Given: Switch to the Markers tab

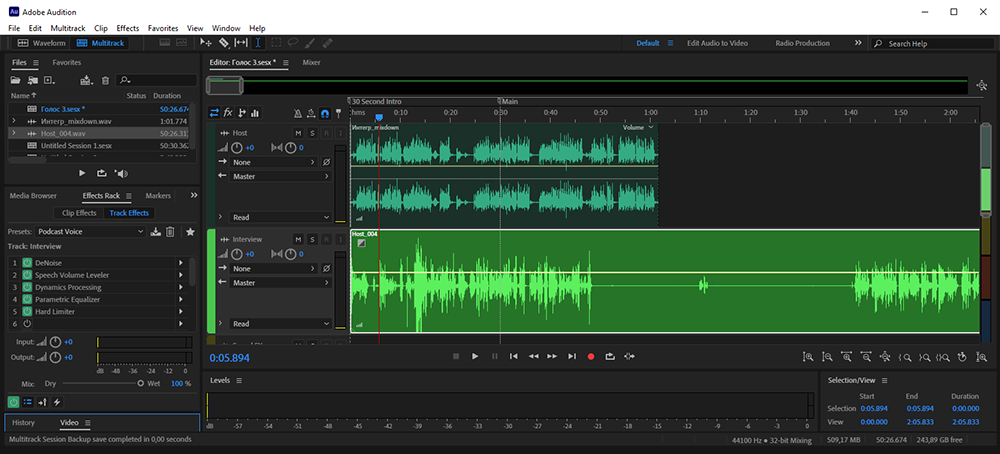Looking at the screenshot, I should tap(158, 196).
